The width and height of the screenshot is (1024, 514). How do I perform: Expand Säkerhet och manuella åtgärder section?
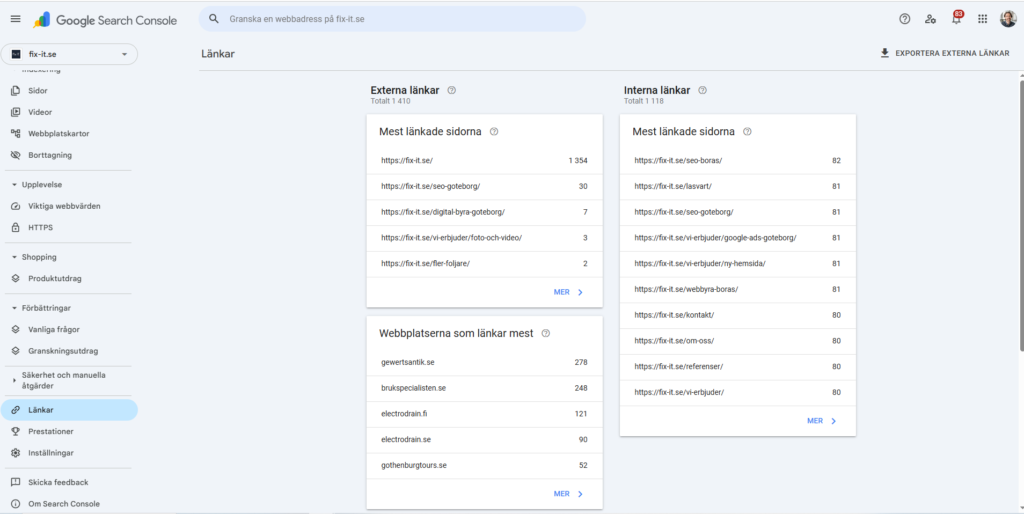(14, 380)
